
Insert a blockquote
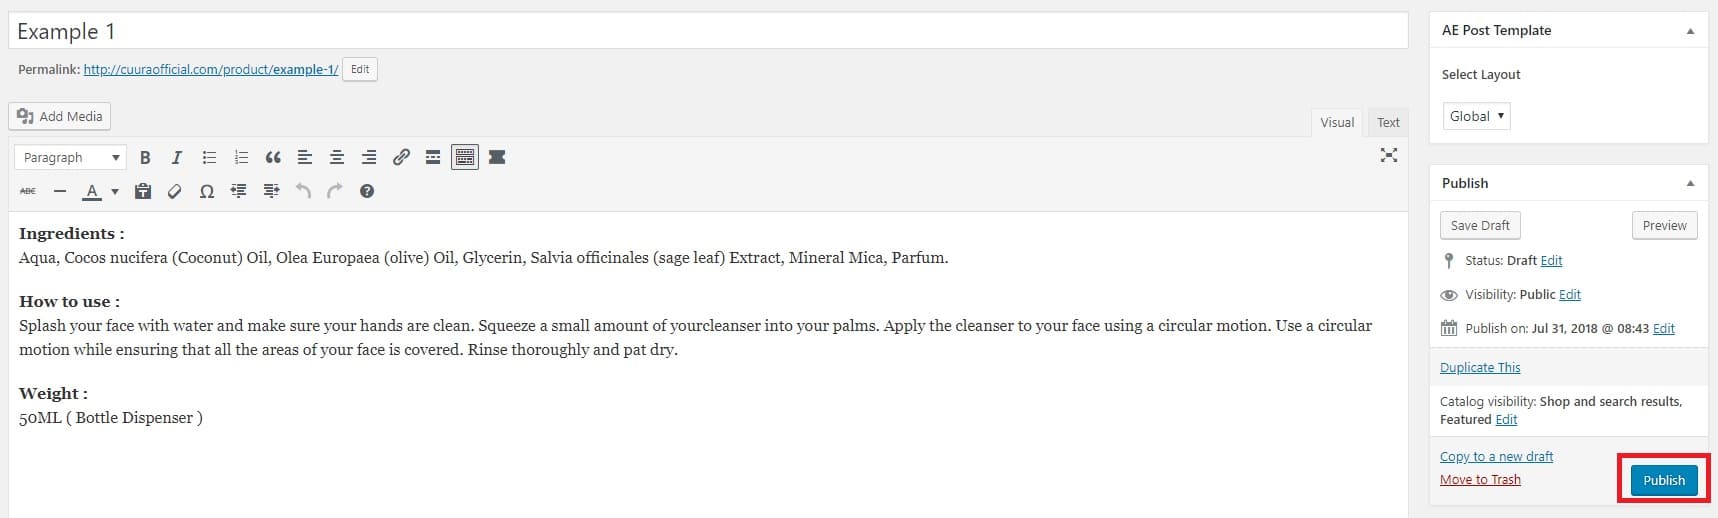(x=273, y=157)
